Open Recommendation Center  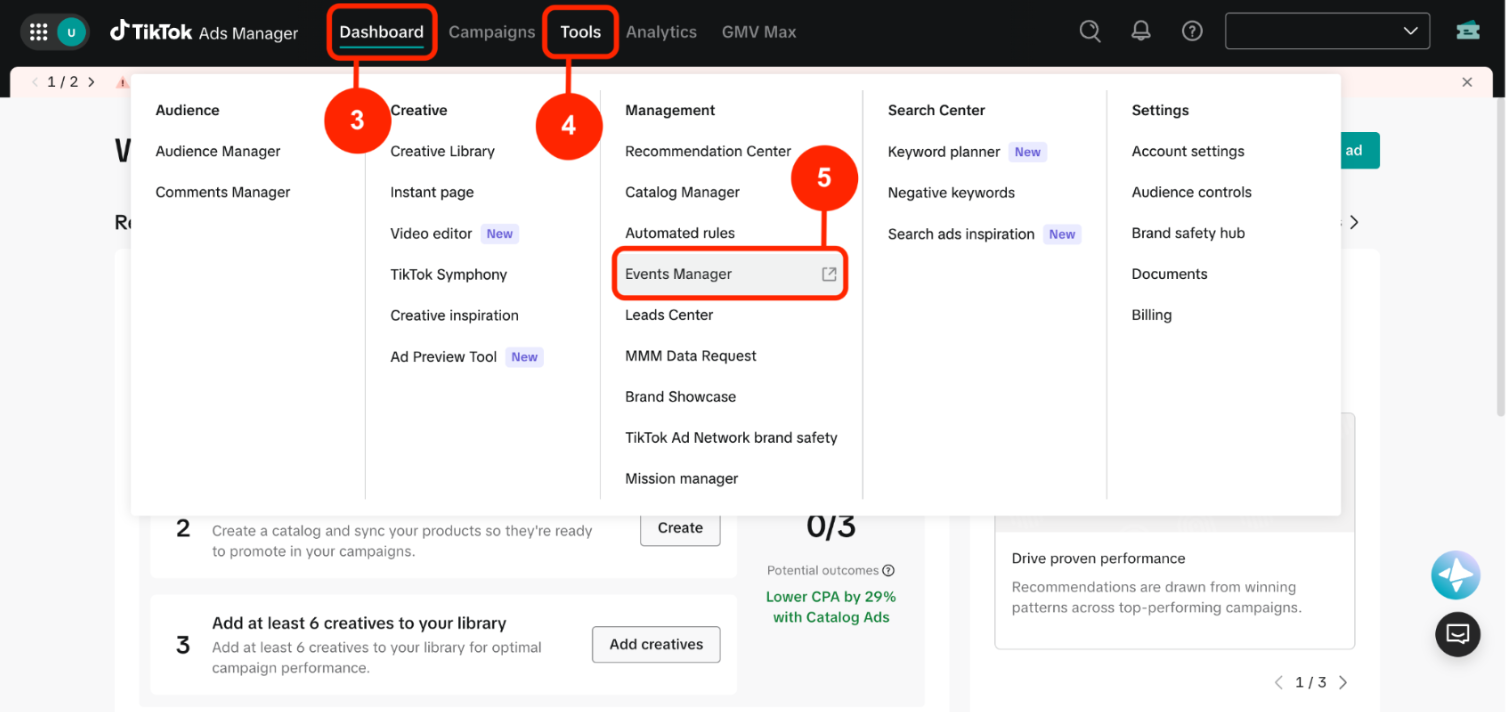[x=708, y=151]
